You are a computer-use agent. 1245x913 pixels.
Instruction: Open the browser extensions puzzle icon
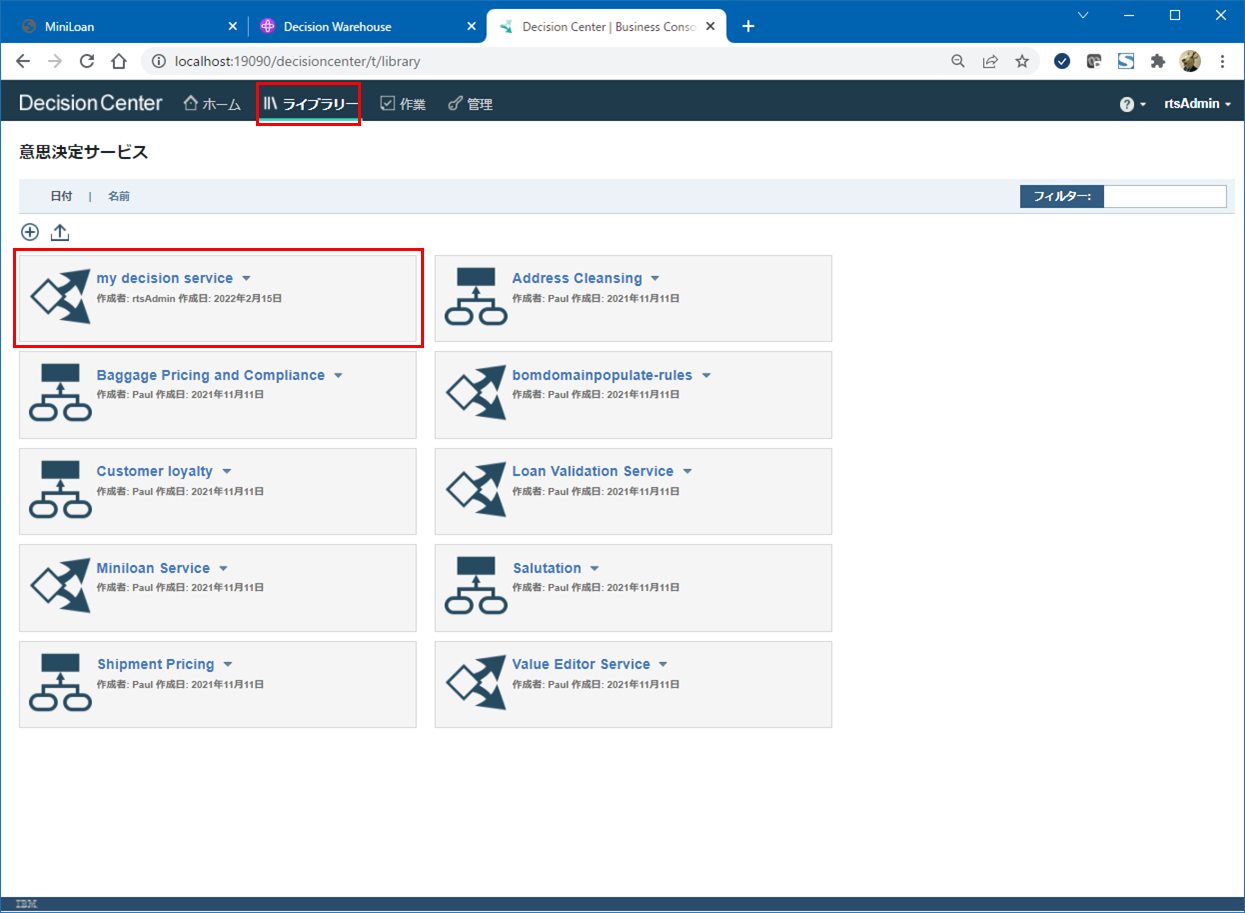[1158, 61]
